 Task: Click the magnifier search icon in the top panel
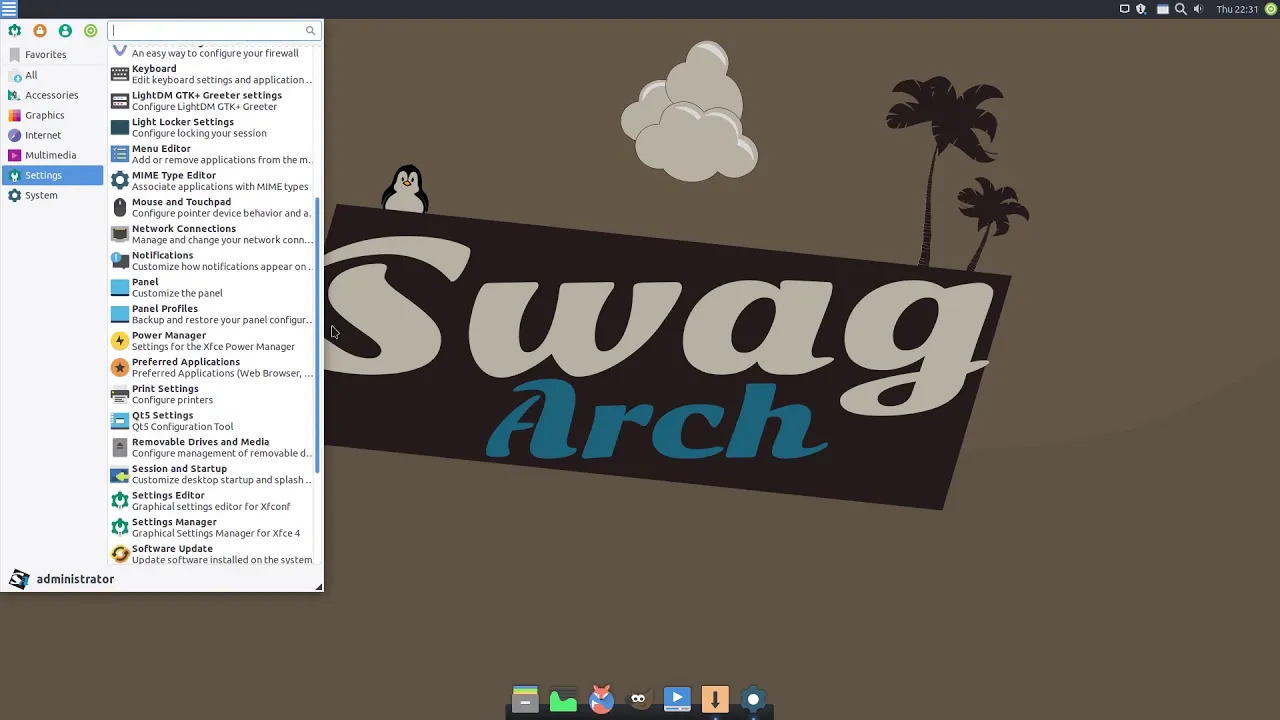1180,9
